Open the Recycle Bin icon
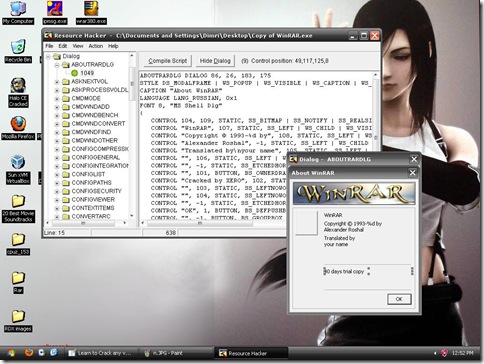Screen dimensions: 484x364 pyautogui.click(x=18, y=51)
